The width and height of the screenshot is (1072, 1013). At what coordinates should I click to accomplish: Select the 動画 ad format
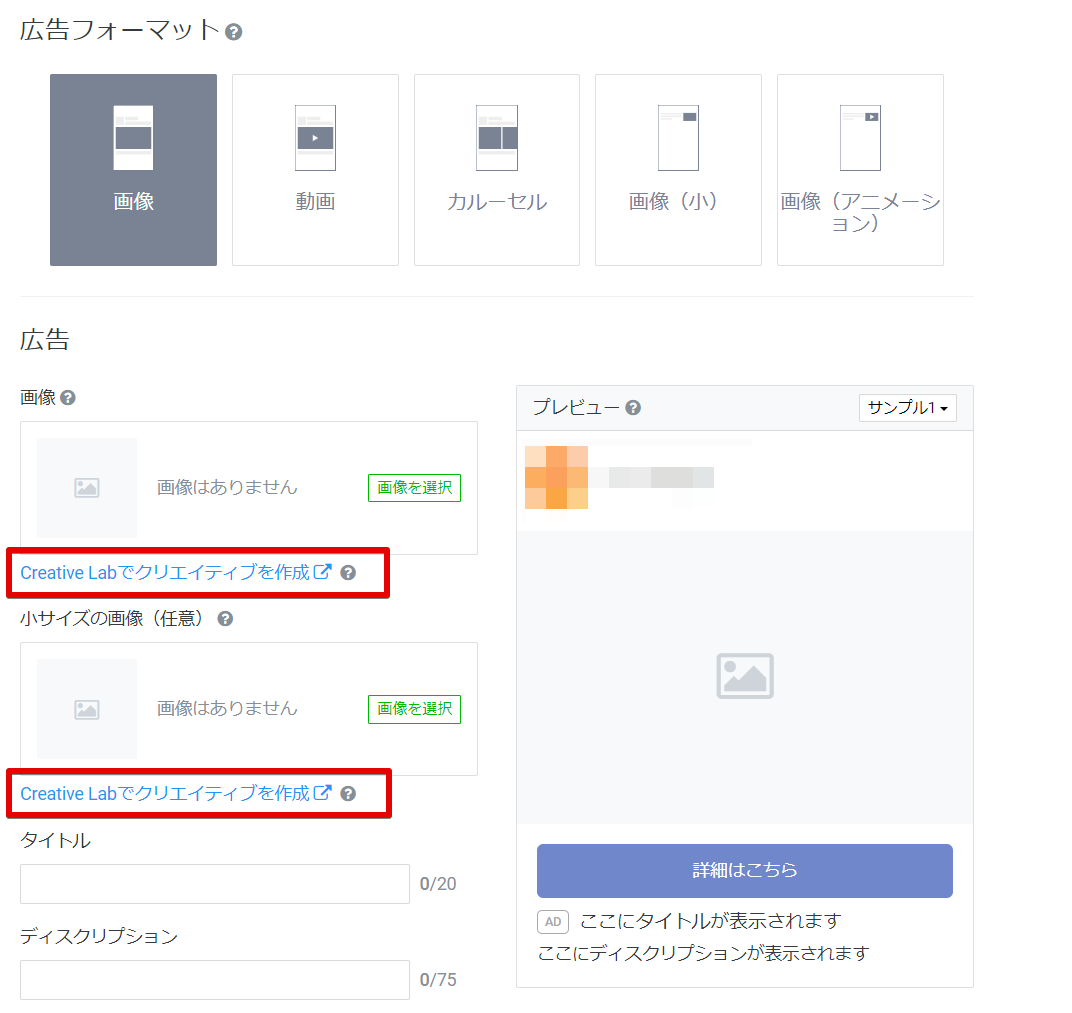(x=315, y=170)
